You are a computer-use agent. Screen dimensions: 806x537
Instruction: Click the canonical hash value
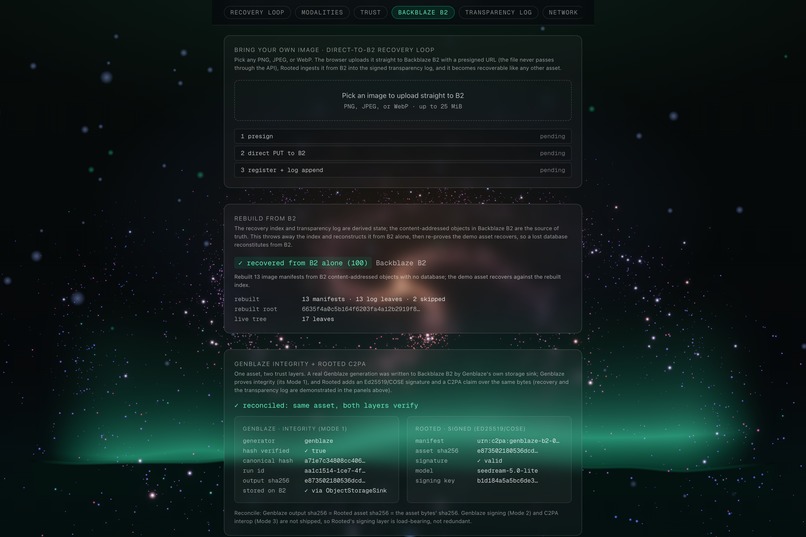click(335, 461)
